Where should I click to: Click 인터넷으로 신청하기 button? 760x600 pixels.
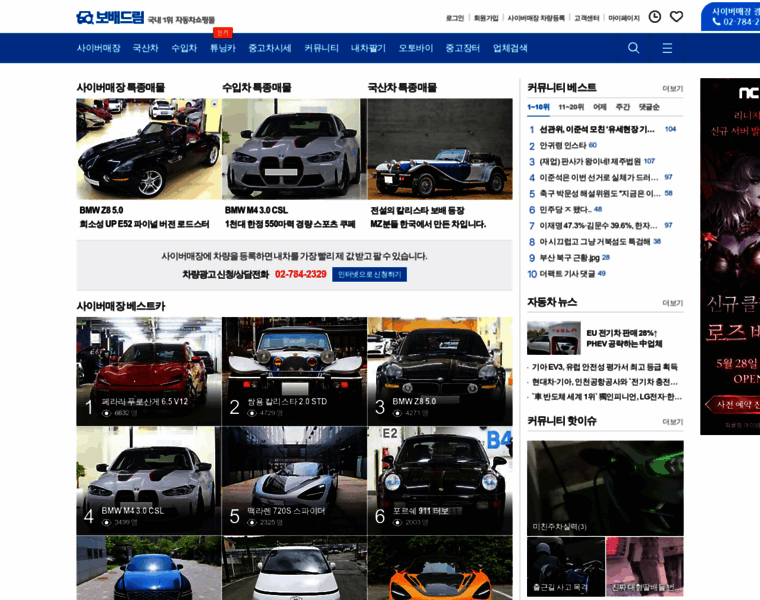point(369,274)
